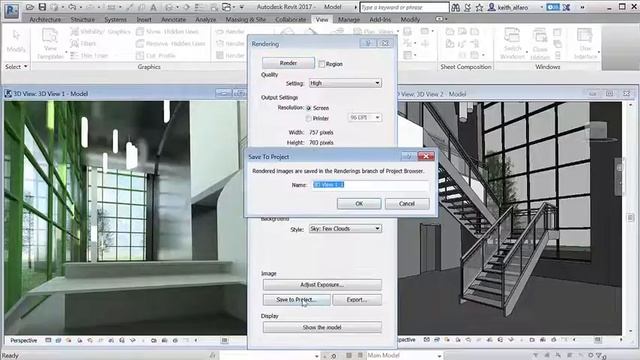This screenshot has height=360, width=640.
Task: Click the Name field in Save To Project
Action: pyautogui.click(x=371, y=185)
